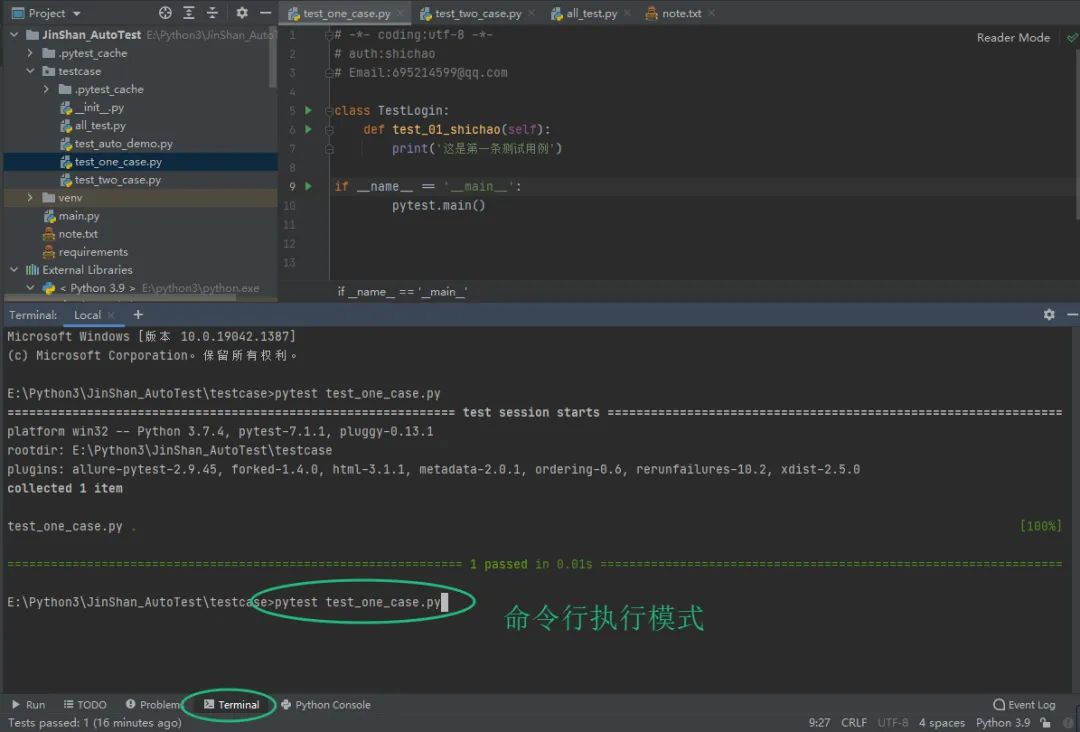Expand .pytest_cache folder inside testcase
The width and height of the screenshot is (1080, 732).
[x=46, y=89]
